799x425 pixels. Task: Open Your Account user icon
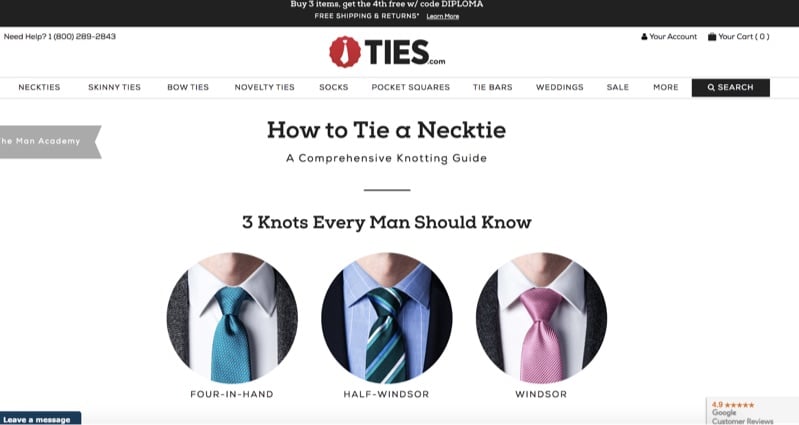pyautogui.click(x=644, y=37)
